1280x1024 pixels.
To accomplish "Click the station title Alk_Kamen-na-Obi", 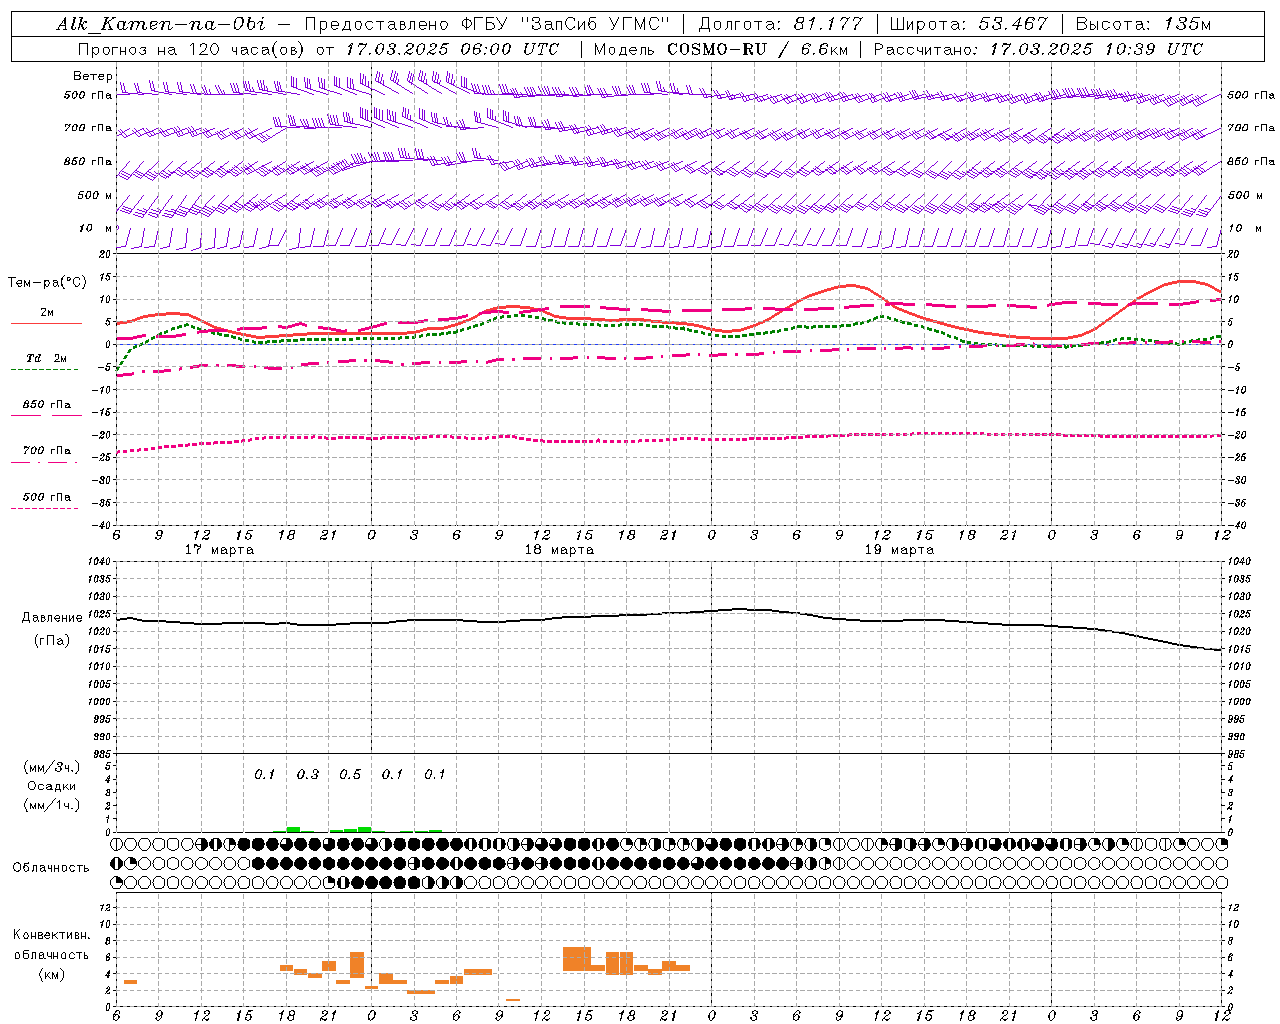I will tap(161, 24).
